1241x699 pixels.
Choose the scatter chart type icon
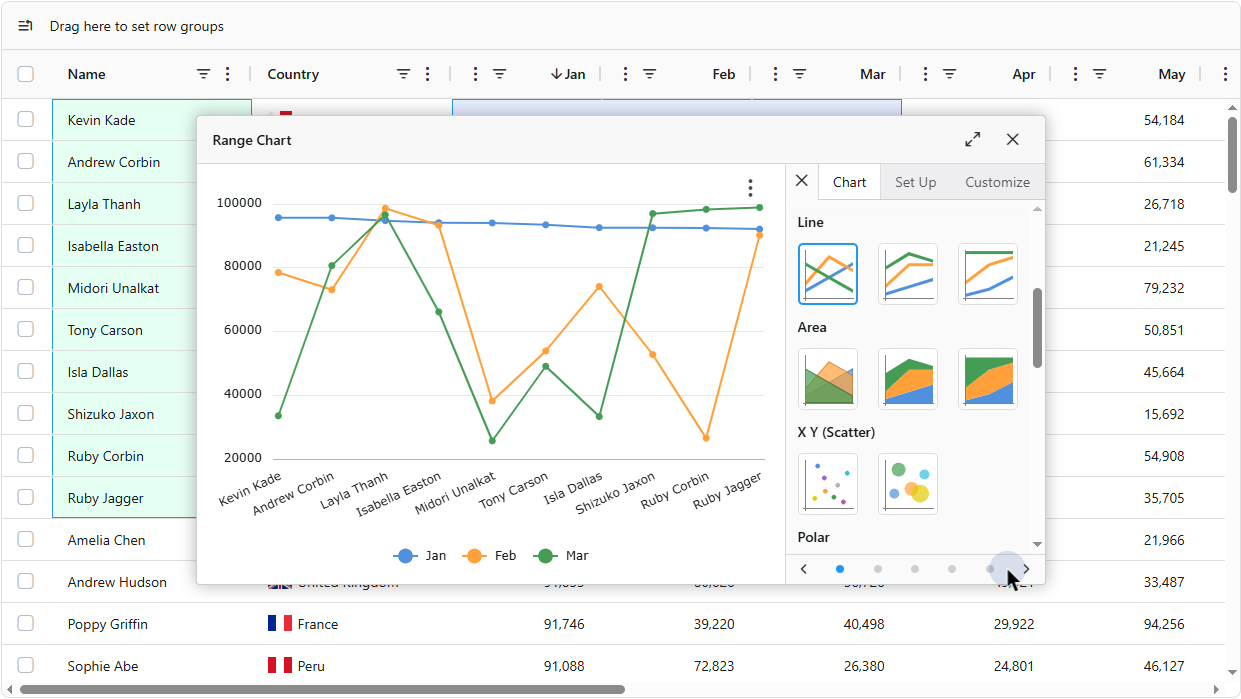[827, 483]
